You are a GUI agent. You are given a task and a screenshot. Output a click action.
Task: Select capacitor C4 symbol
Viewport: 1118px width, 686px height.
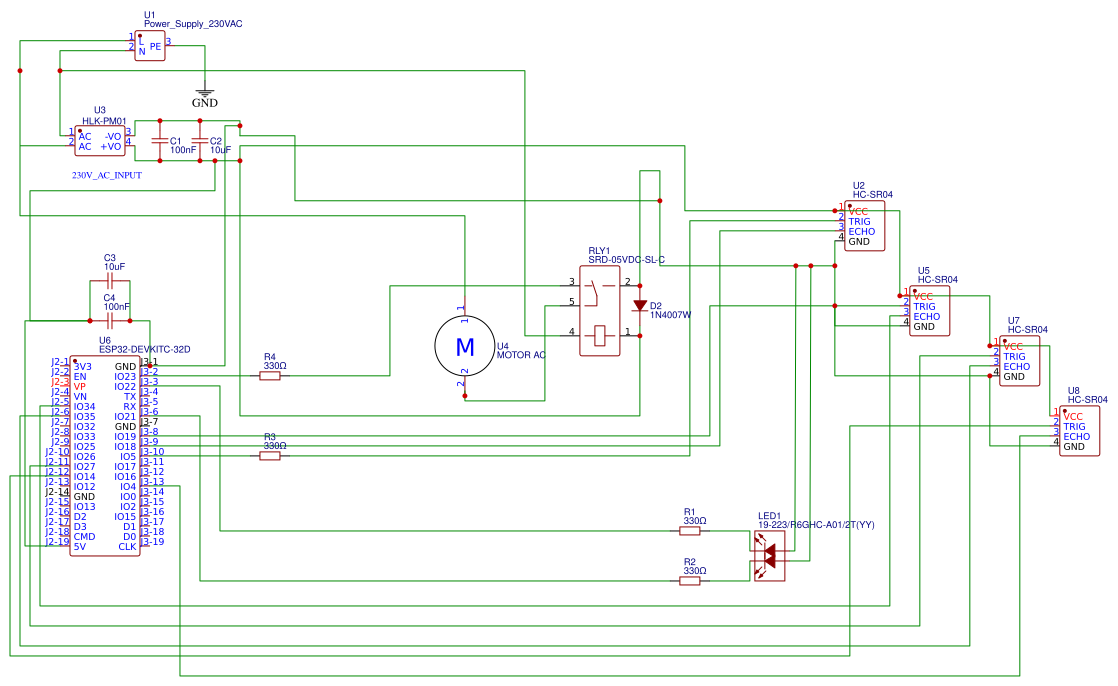110,321
